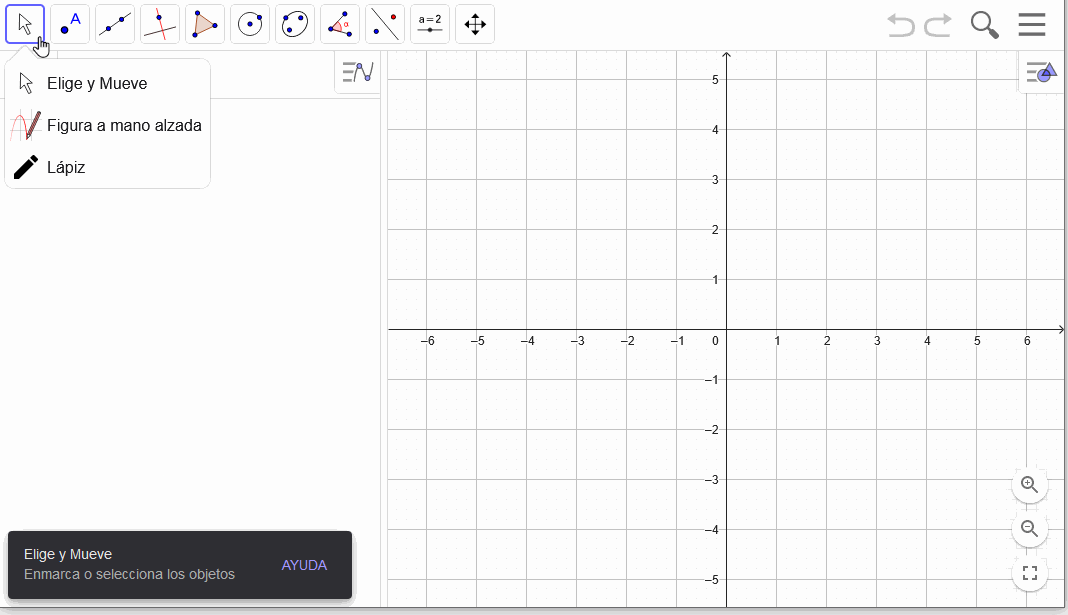
Task: Zoom in on the graphics view
Action: (1029, 484)
